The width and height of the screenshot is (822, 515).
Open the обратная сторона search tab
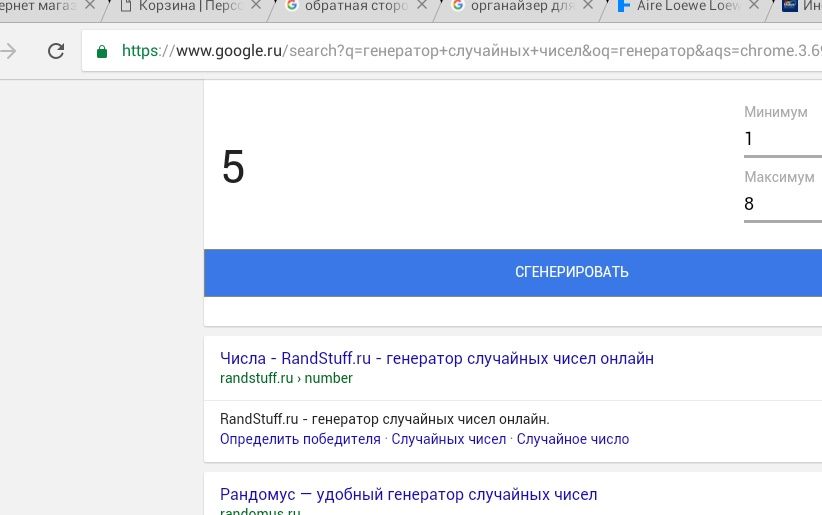click(355, 6)
